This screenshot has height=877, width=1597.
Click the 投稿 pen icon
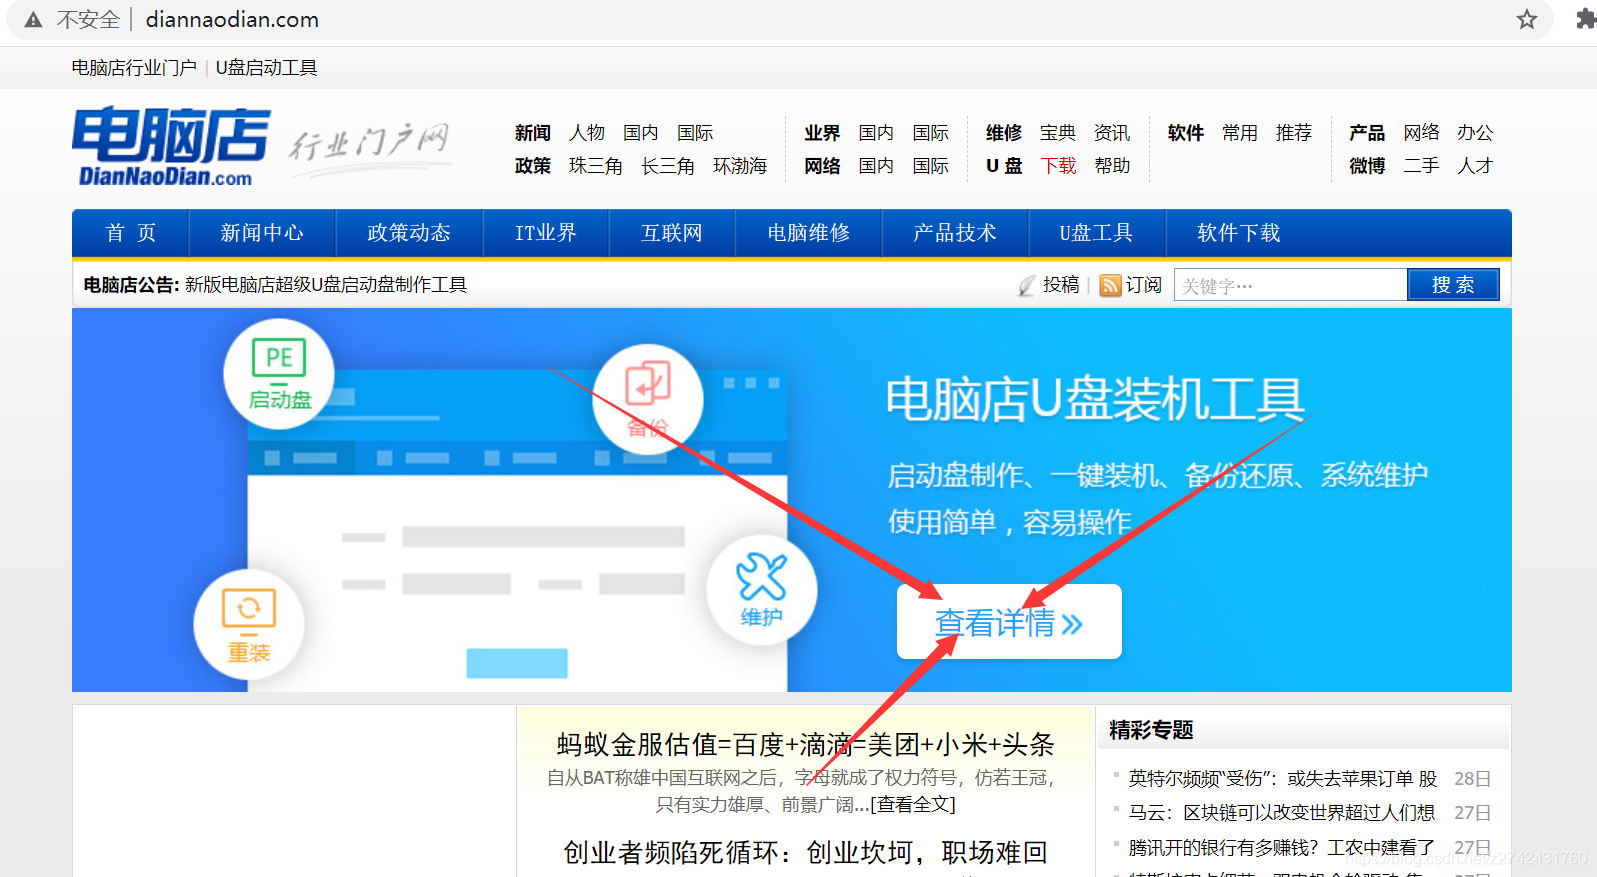(x=1027, y=286)
